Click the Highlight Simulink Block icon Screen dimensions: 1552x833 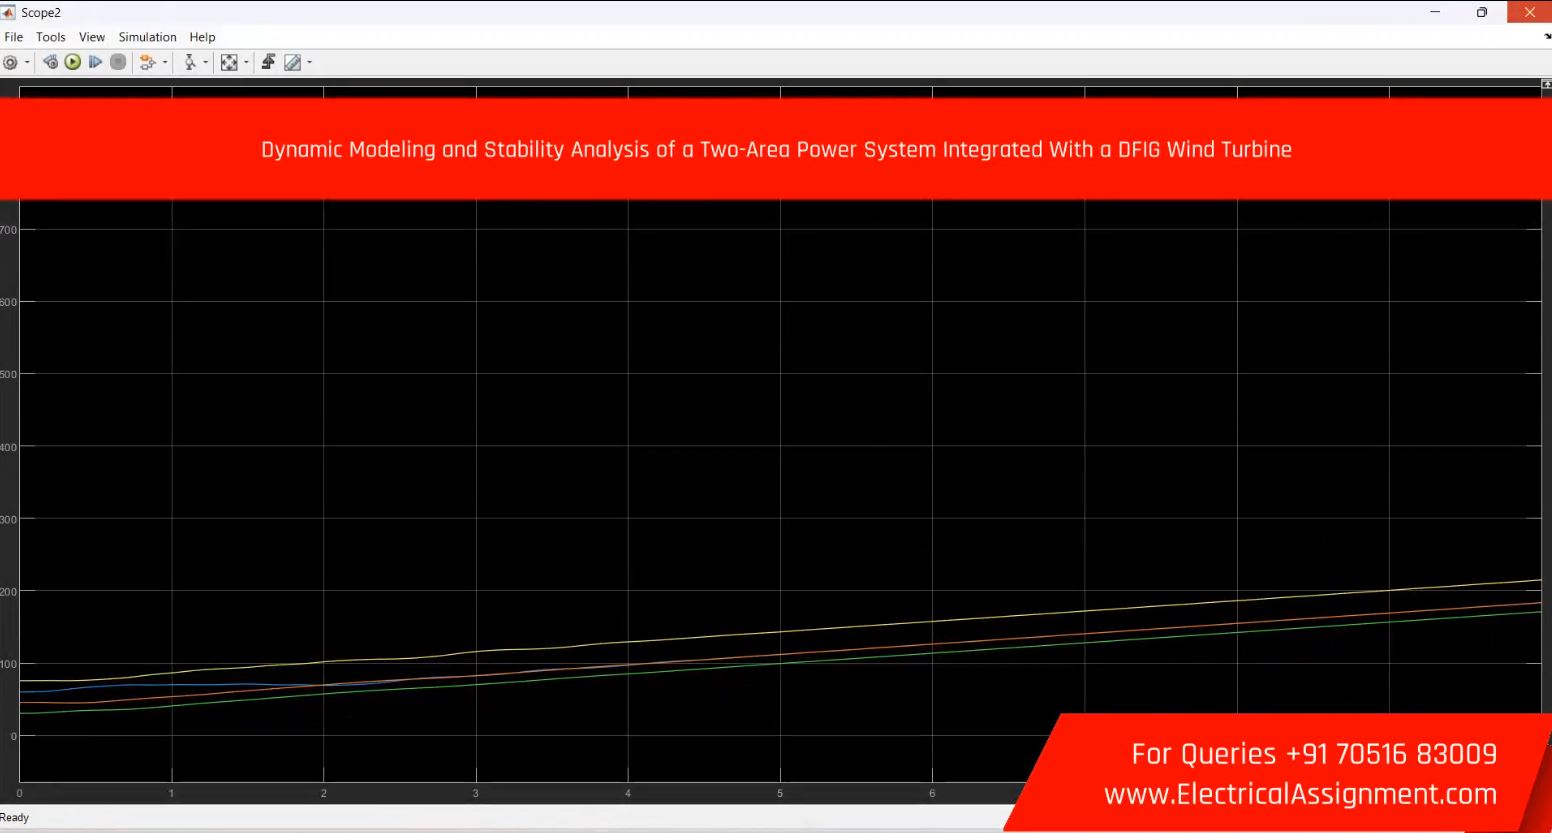(148, 63)
